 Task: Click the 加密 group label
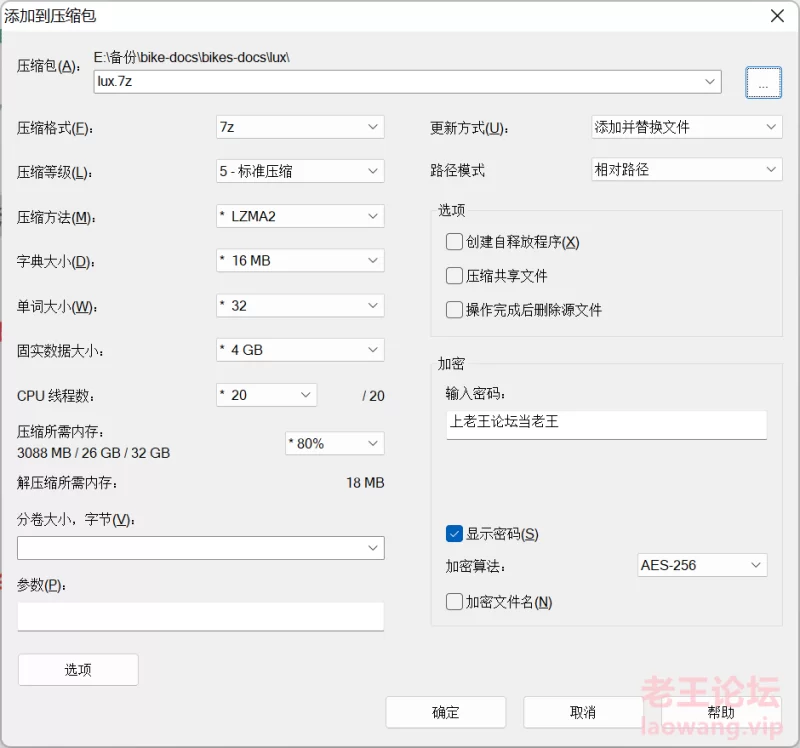pyautogui.click(x=451, y=364)
